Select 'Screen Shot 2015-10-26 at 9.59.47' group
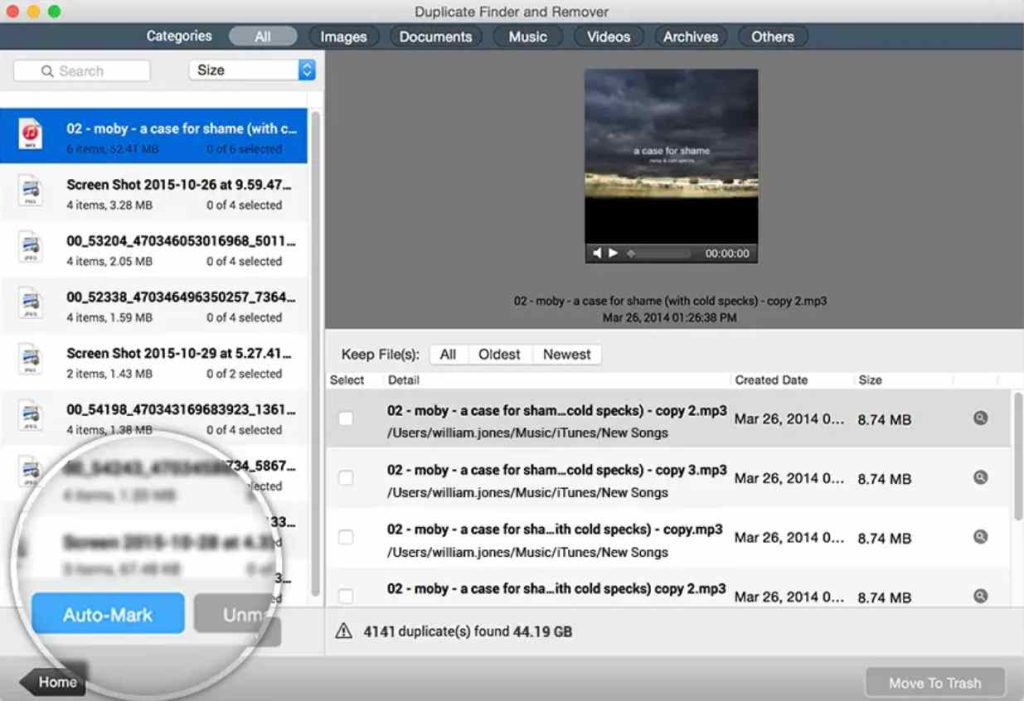 tap(154, 193)
